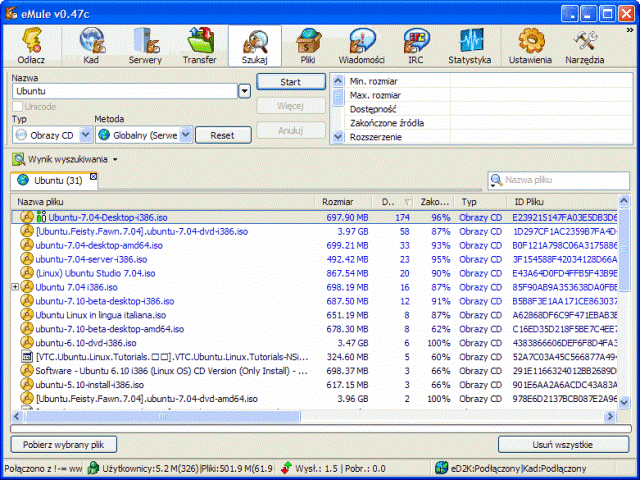Open the Metoda Globalny dropdown
Screen dimensions: 640x480
(x=186, y=135)
